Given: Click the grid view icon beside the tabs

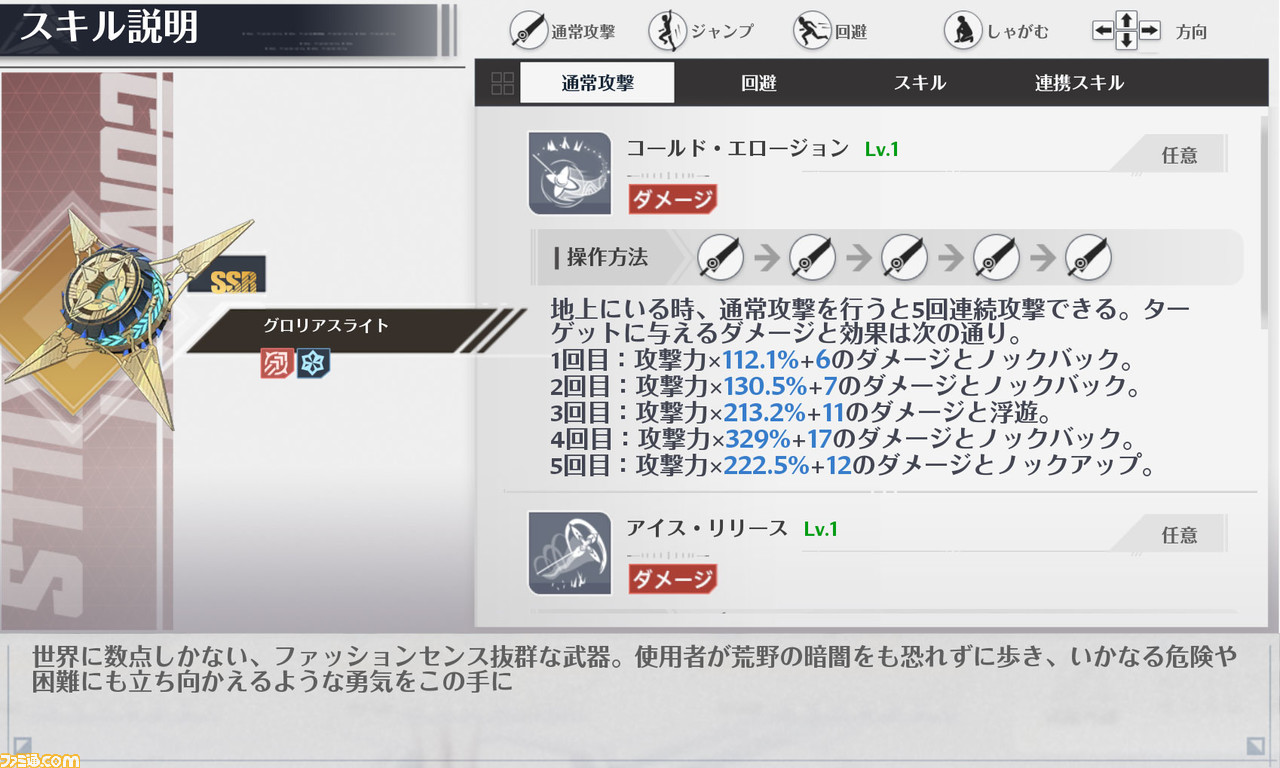Looking at the screenshot, I should pyautogui.click(x=502, y=83).
